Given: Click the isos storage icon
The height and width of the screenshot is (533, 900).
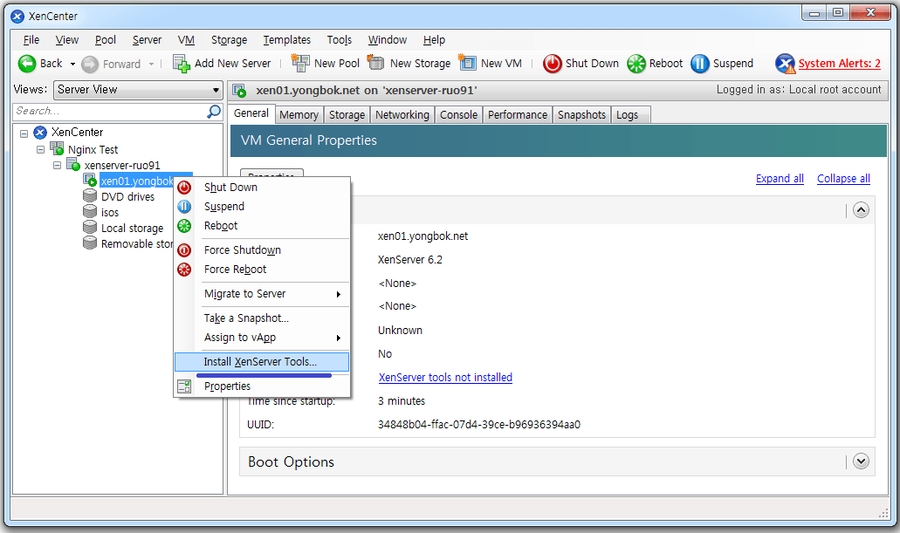Looking at the screenshot, I should pyautogui.click(x=90, y=212).
